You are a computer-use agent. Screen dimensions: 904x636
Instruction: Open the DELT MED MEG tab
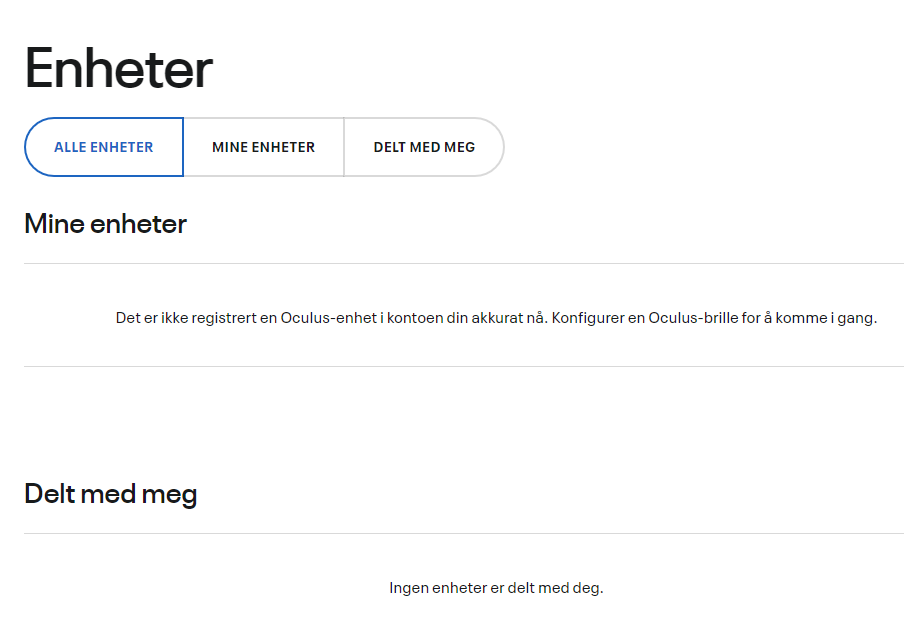424,147
